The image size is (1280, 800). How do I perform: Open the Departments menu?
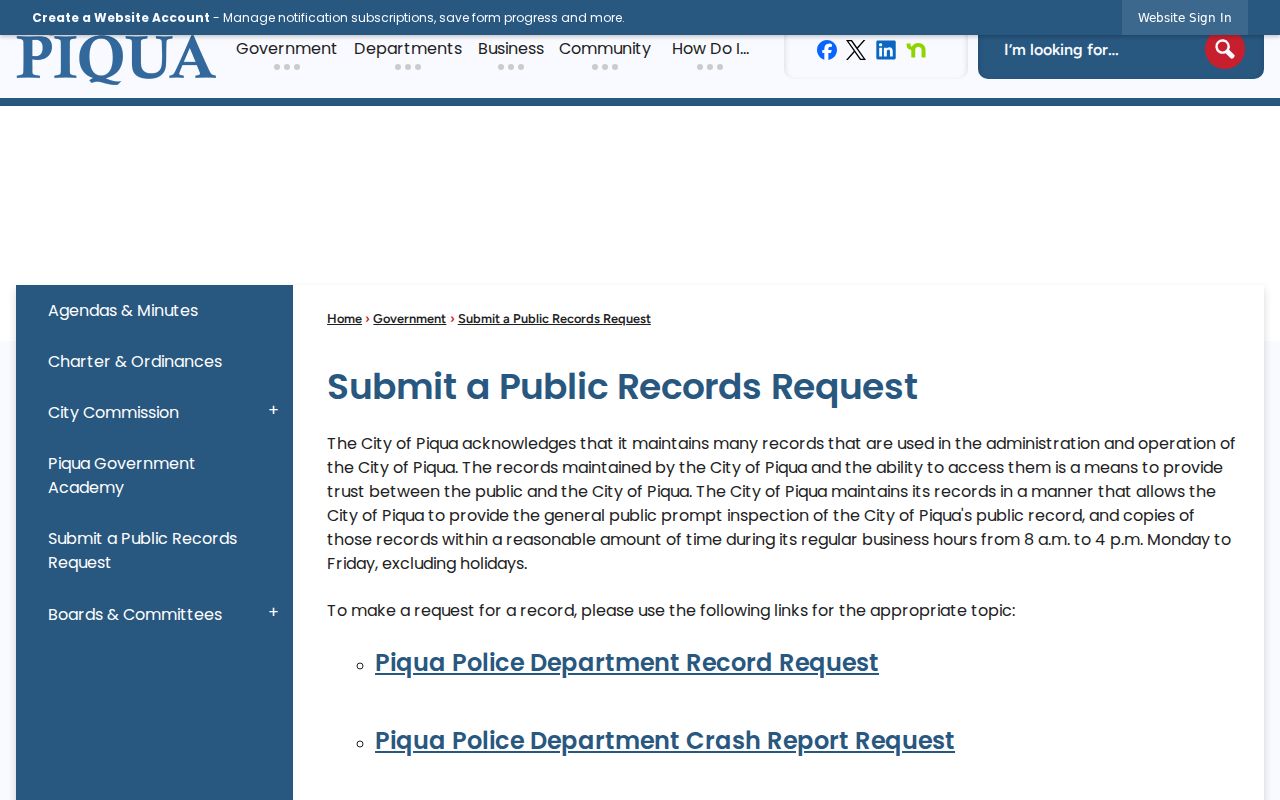408,49
